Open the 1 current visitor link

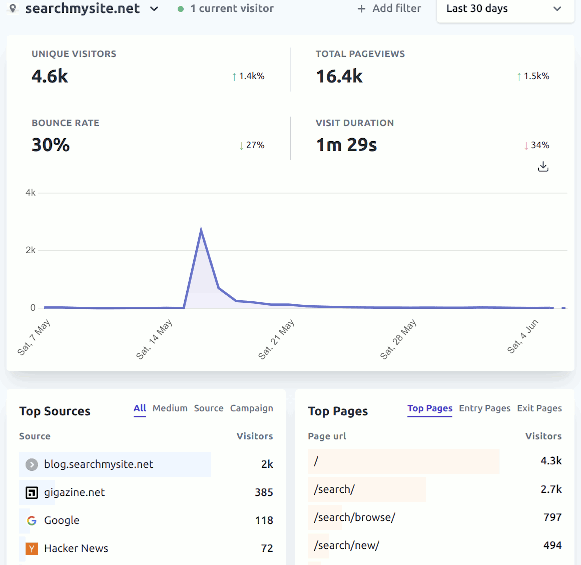pos(226,9)
